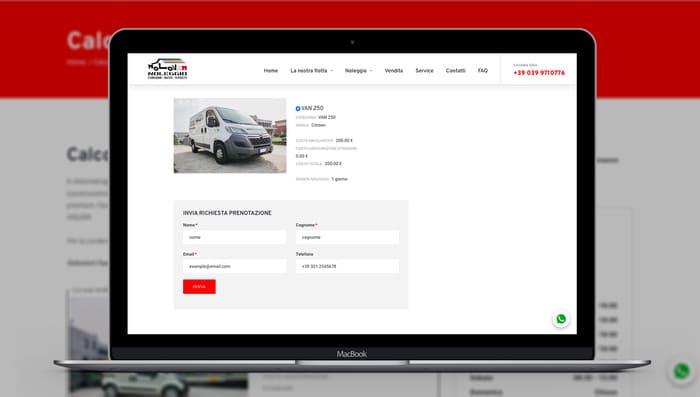The width and height of the screenshot is (700, 397).
Task: Expand the Noleggio dropdown menu
Action: click(x=358, y=71)
